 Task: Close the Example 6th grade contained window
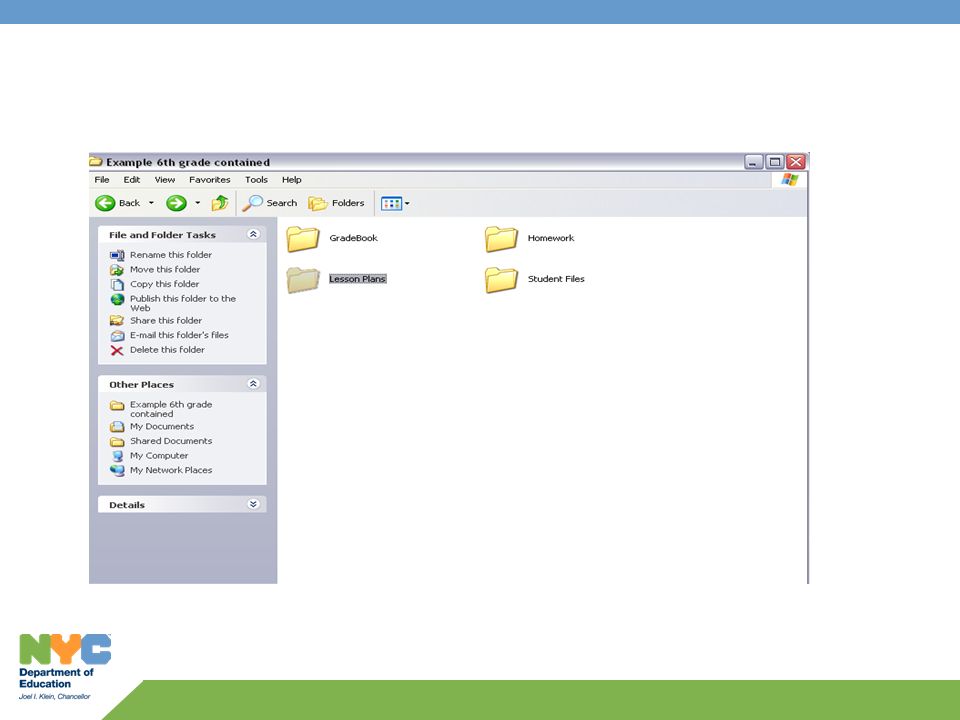(795, 162)
